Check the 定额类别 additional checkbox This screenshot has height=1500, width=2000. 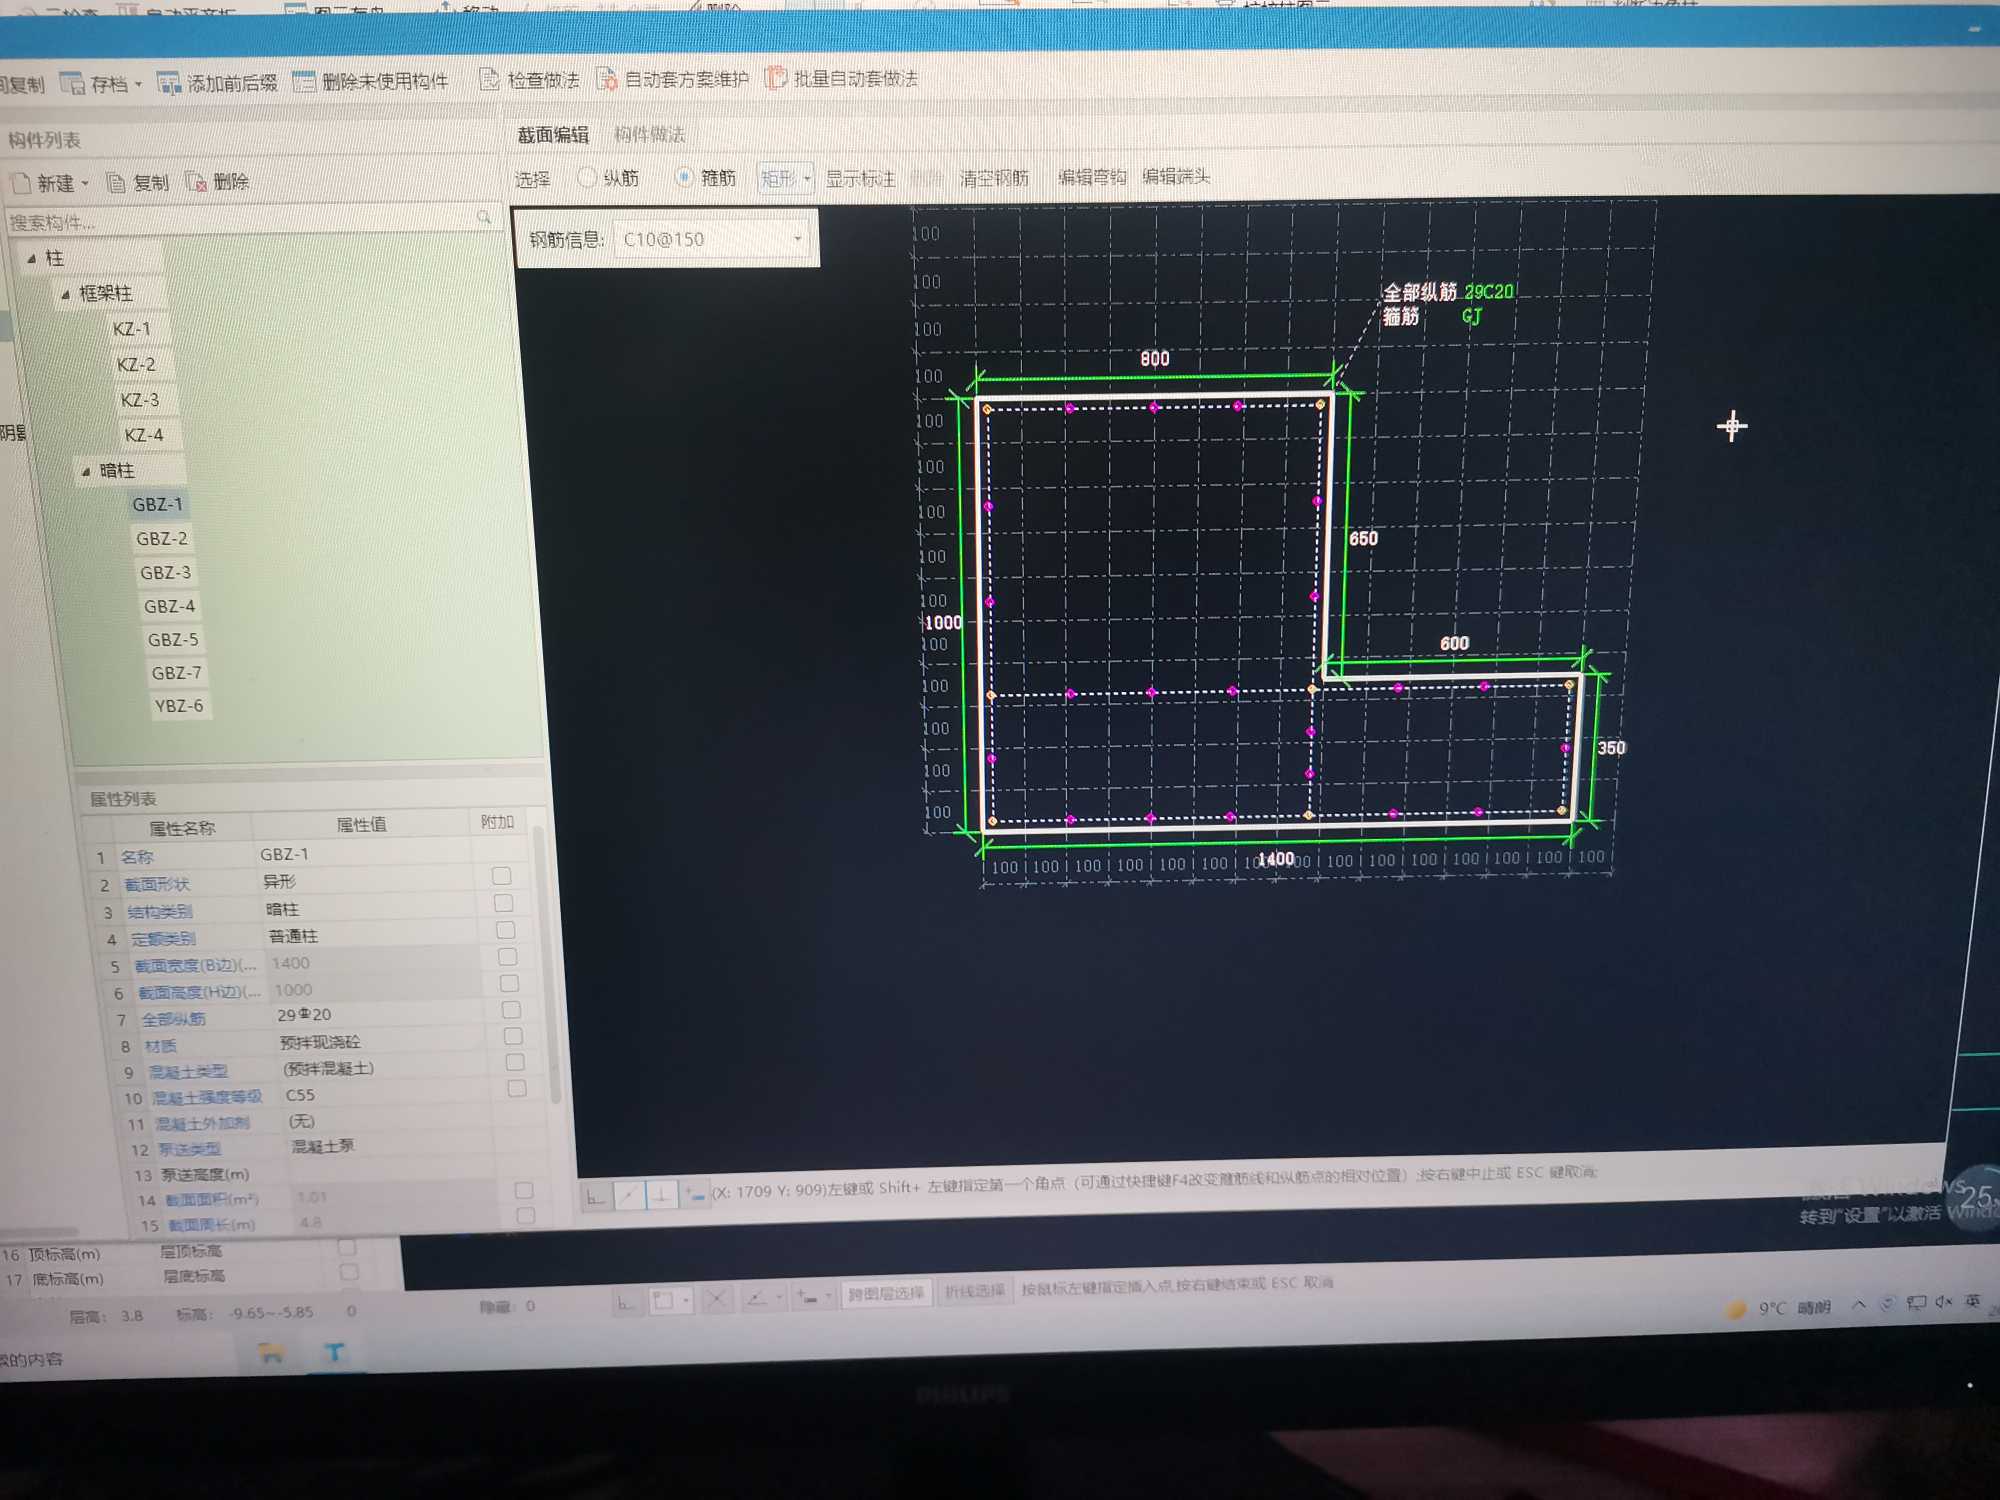[x=506, y=930]
